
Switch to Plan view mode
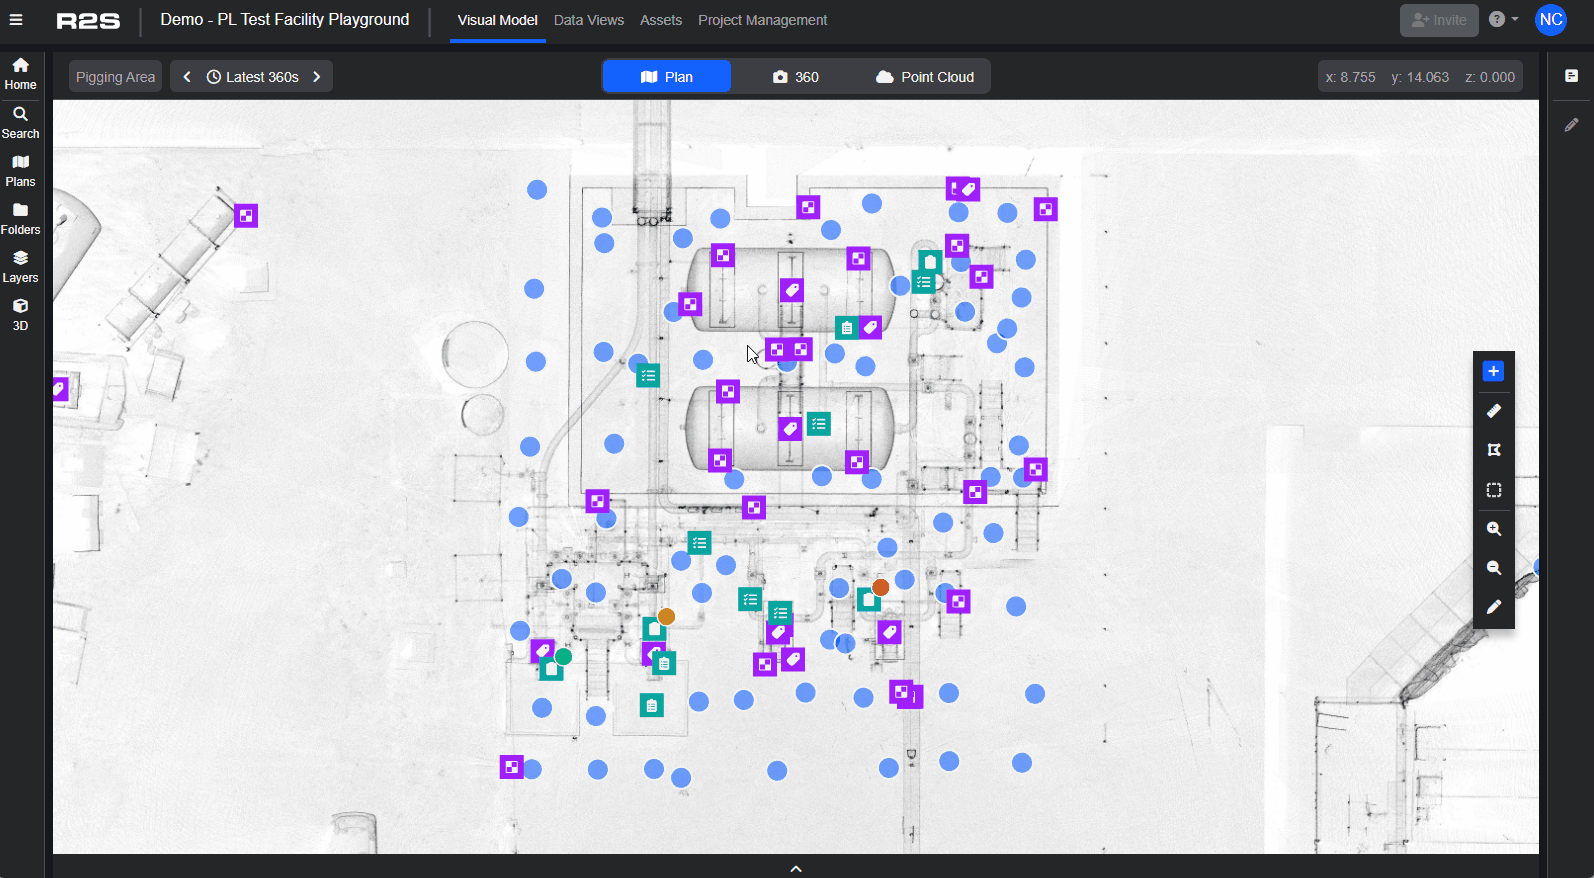[x=667, y=77]
